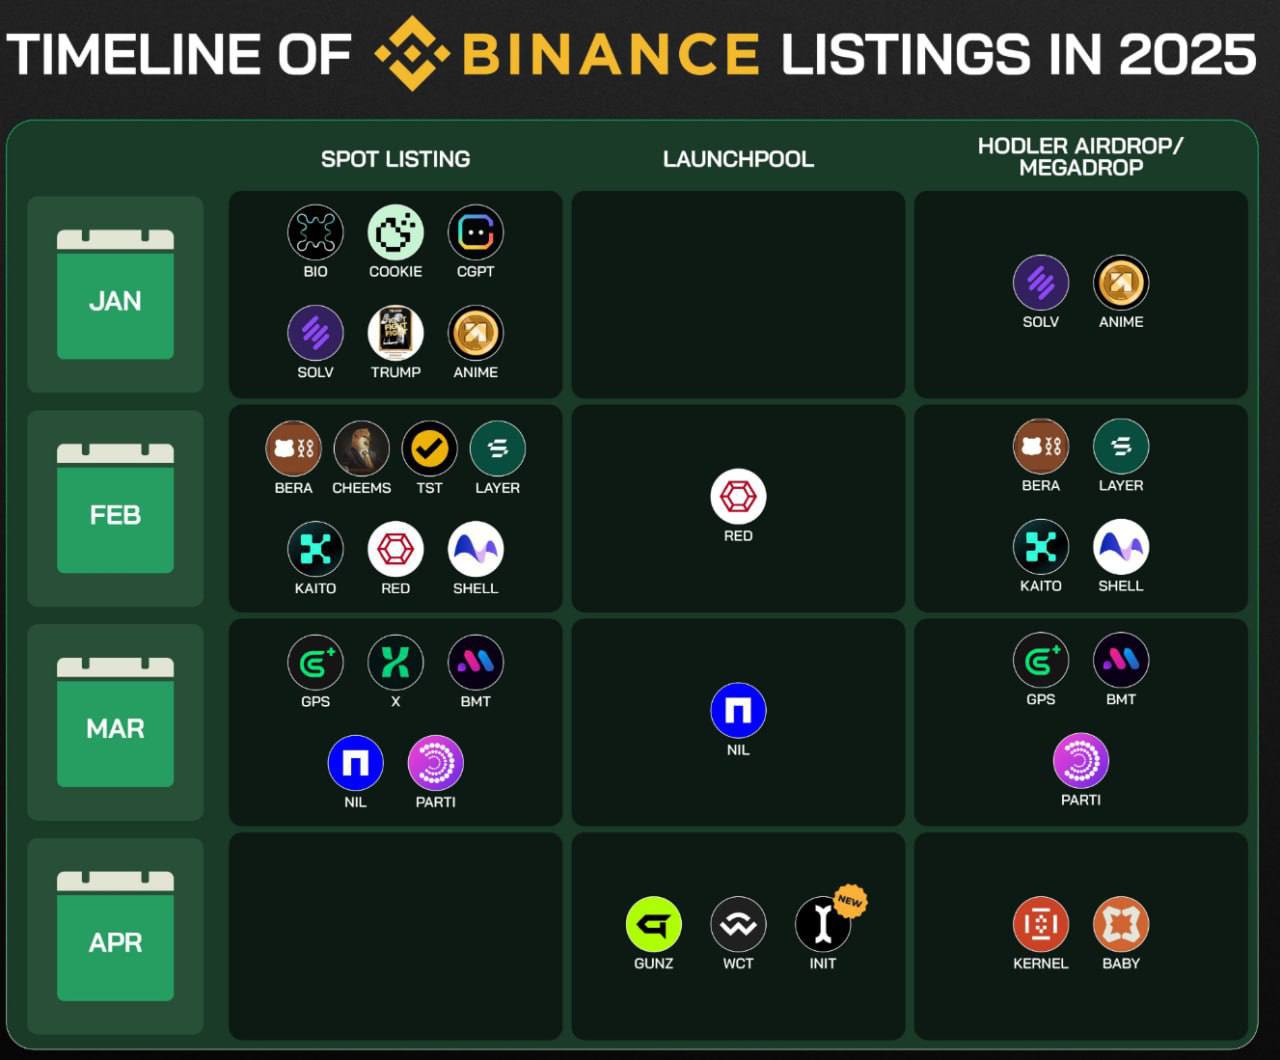Image resolution: width=1280 pixels, height=1060 pixels.
Task: Click RED icon in February Spot Listing
Action: click(x=395, y=549)
